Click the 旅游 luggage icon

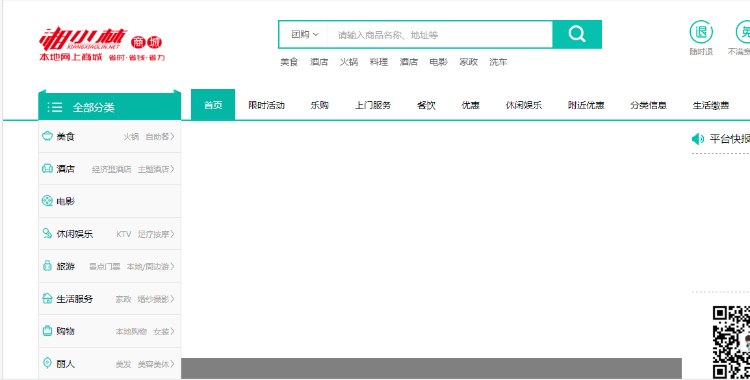[x=47, y=266]
